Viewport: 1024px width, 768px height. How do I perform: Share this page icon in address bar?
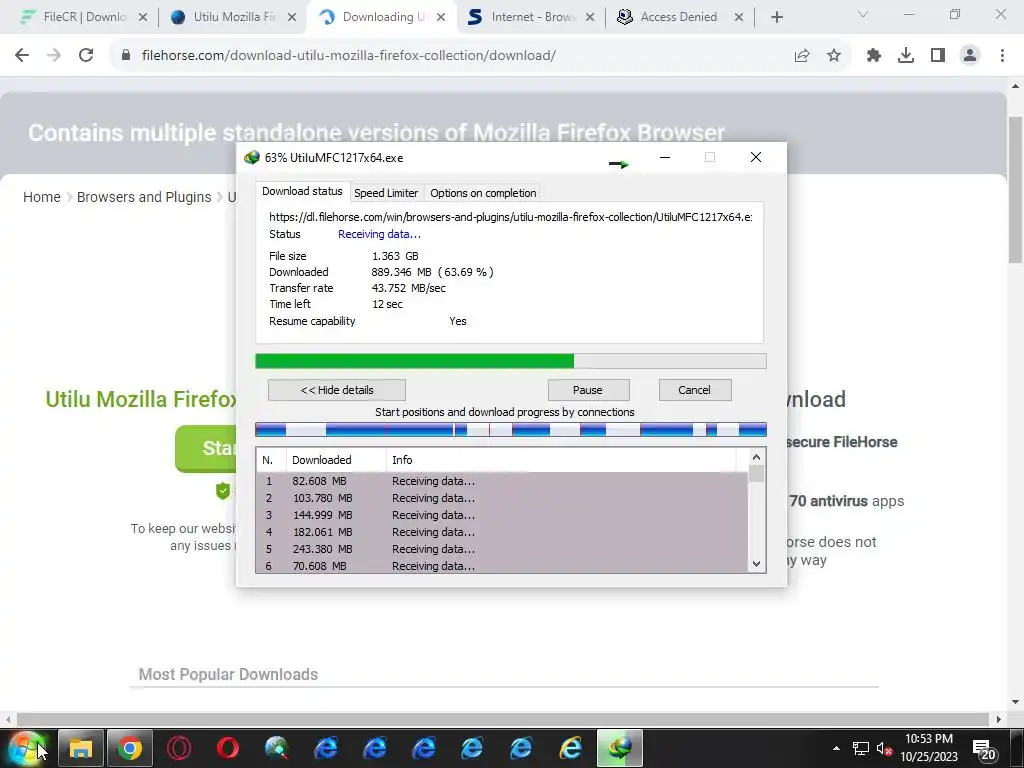point(802,56)
